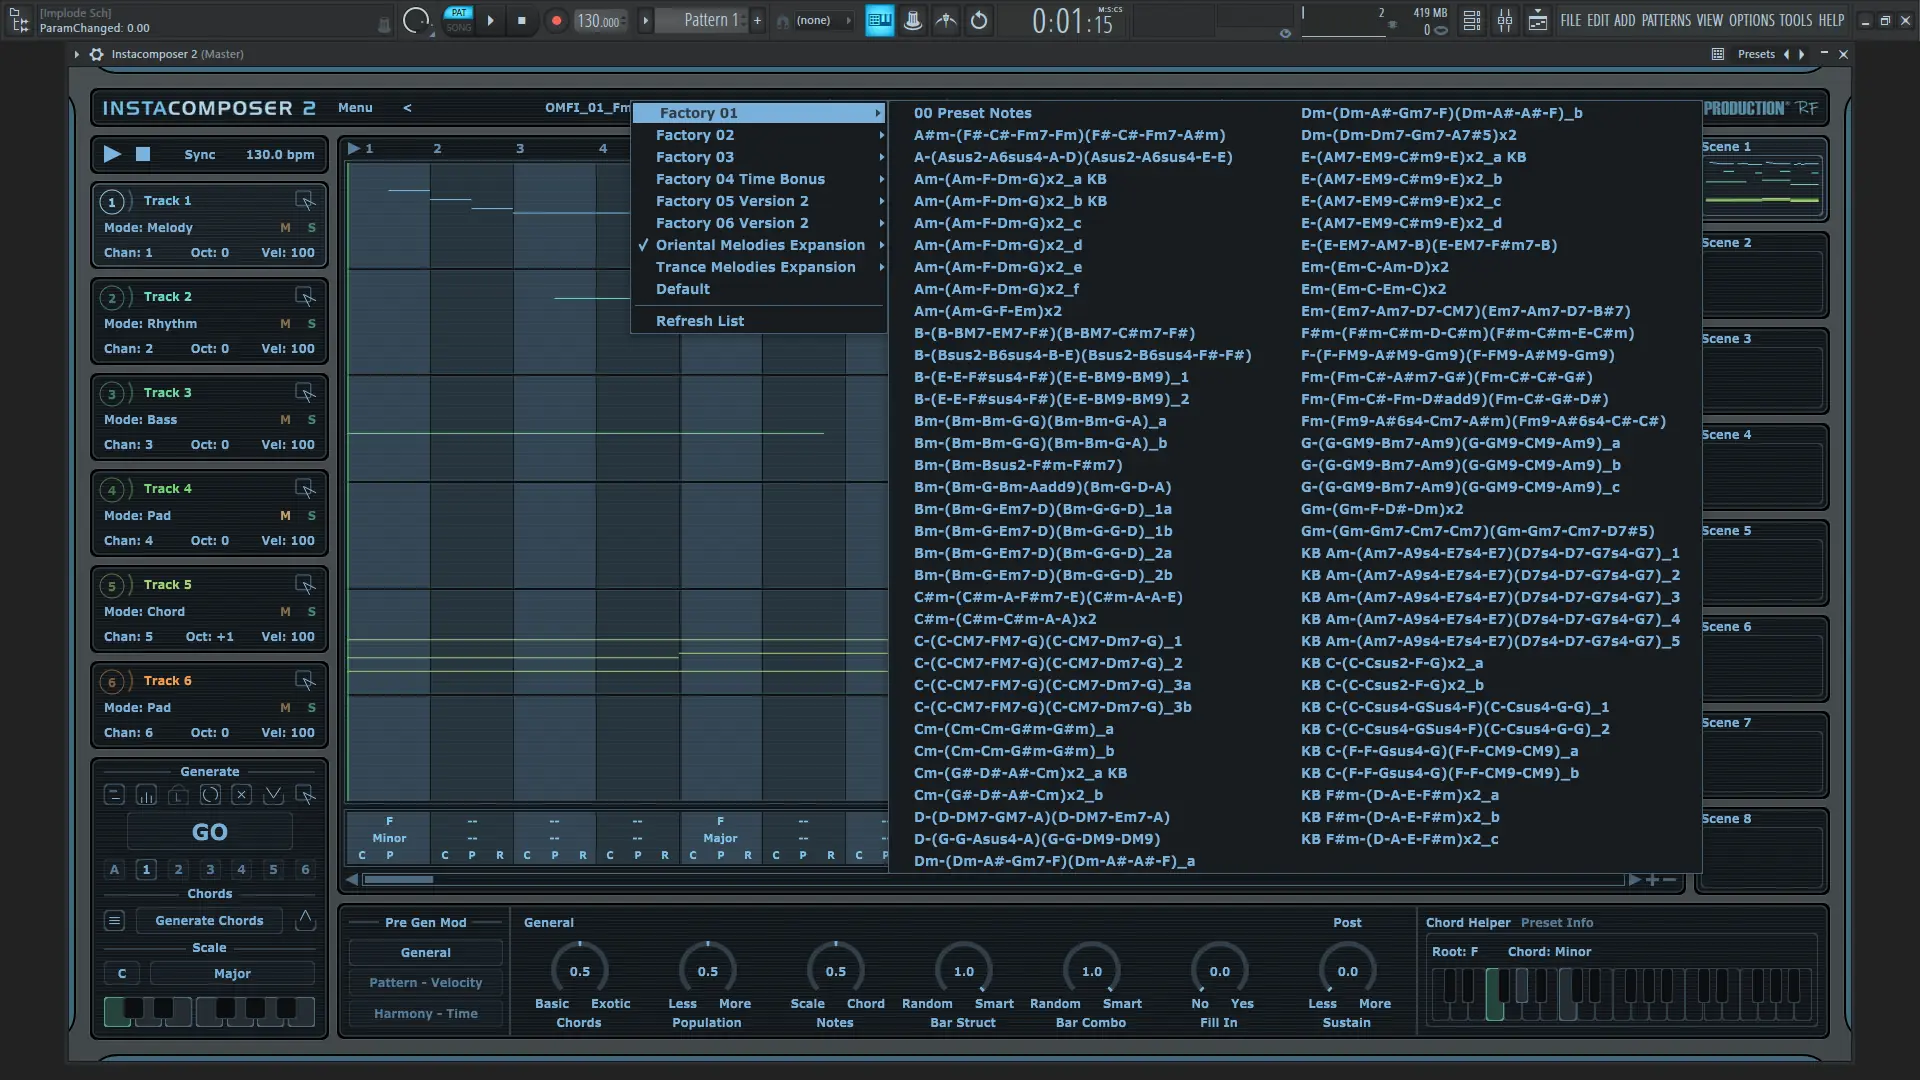Image resolution: width=1920 pixels, height=1080 pixels.
Task: Toggle the PAT/SONG mode switch
Action: 458,20
